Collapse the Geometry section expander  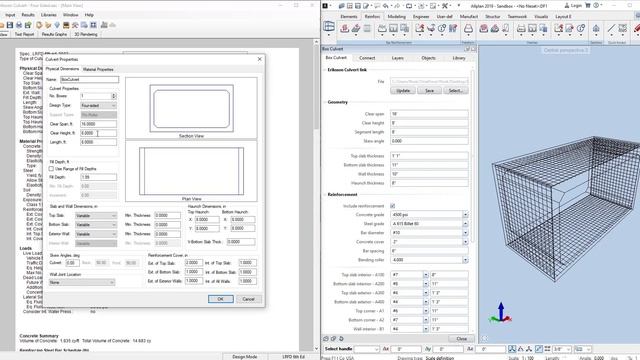(x=325, y=102)
